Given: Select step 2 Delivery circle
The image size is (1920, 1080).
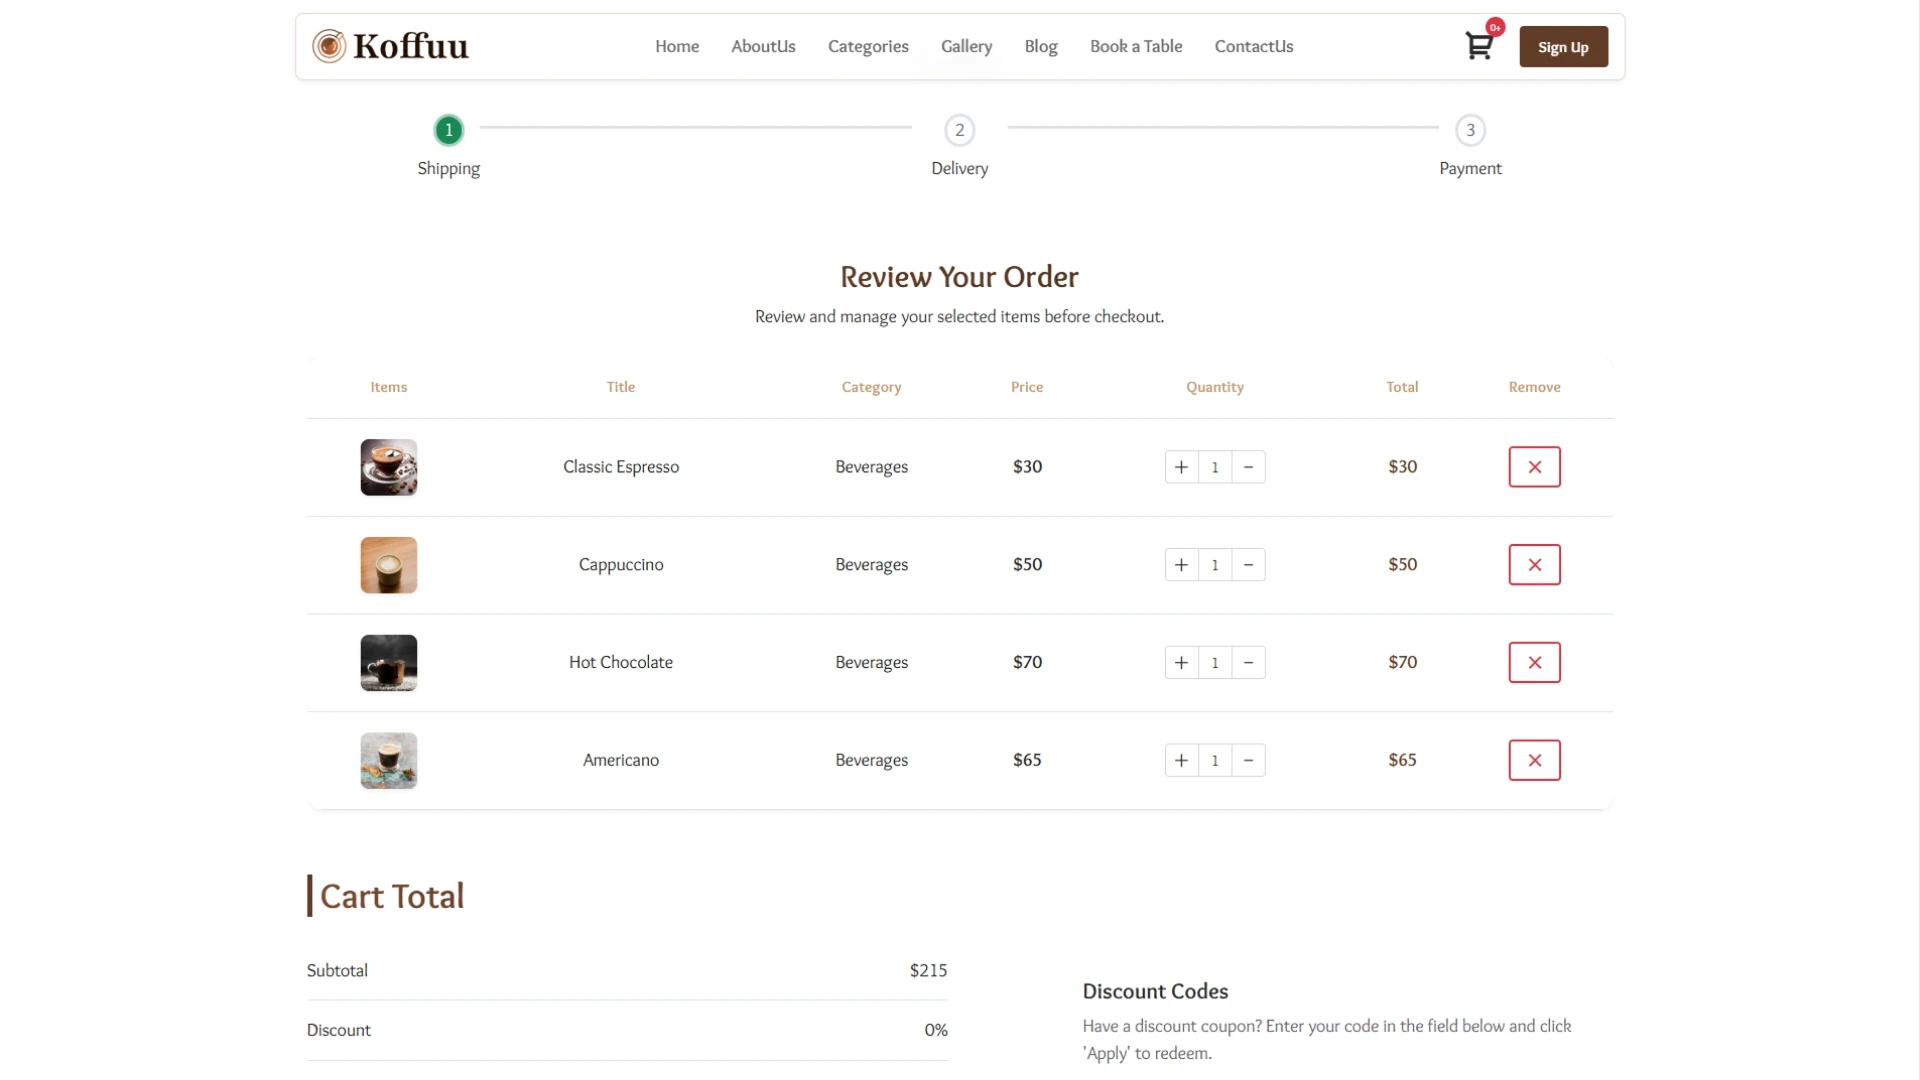Looking at the screenshot, I should (x=960, y=130).
